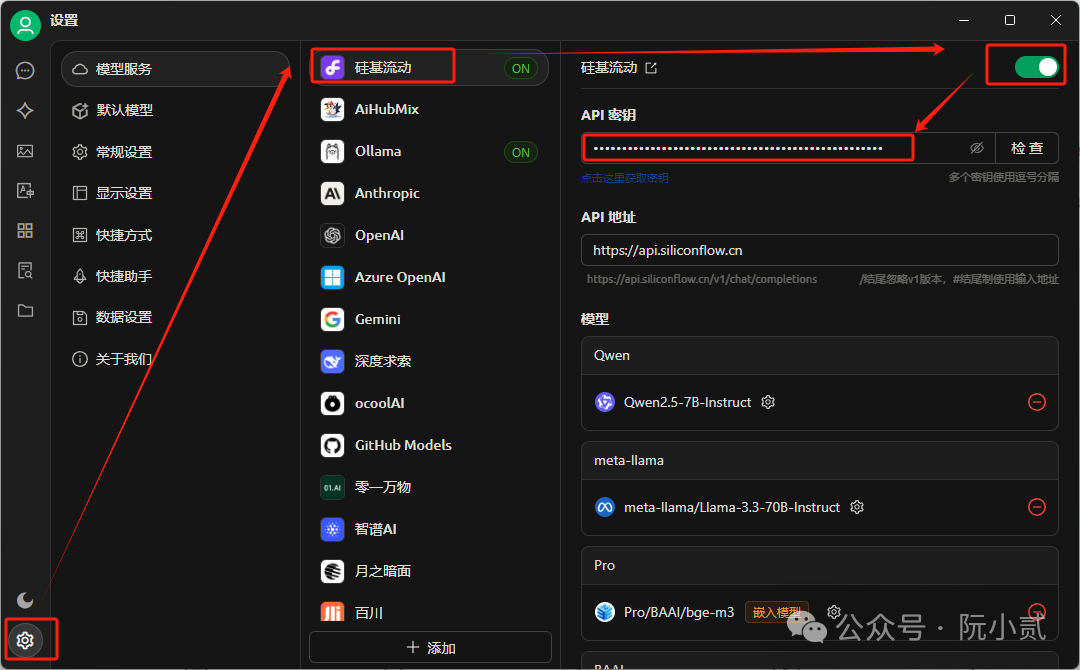
Task: Minimize the settings window
Action: point(964,20)
